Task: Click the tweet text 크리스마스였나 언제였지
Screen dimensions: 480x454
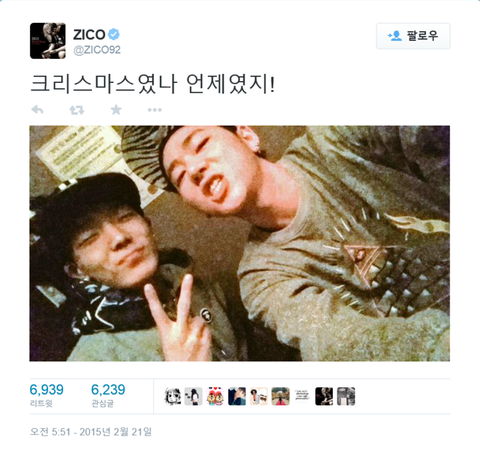Action: coord(152,84)
